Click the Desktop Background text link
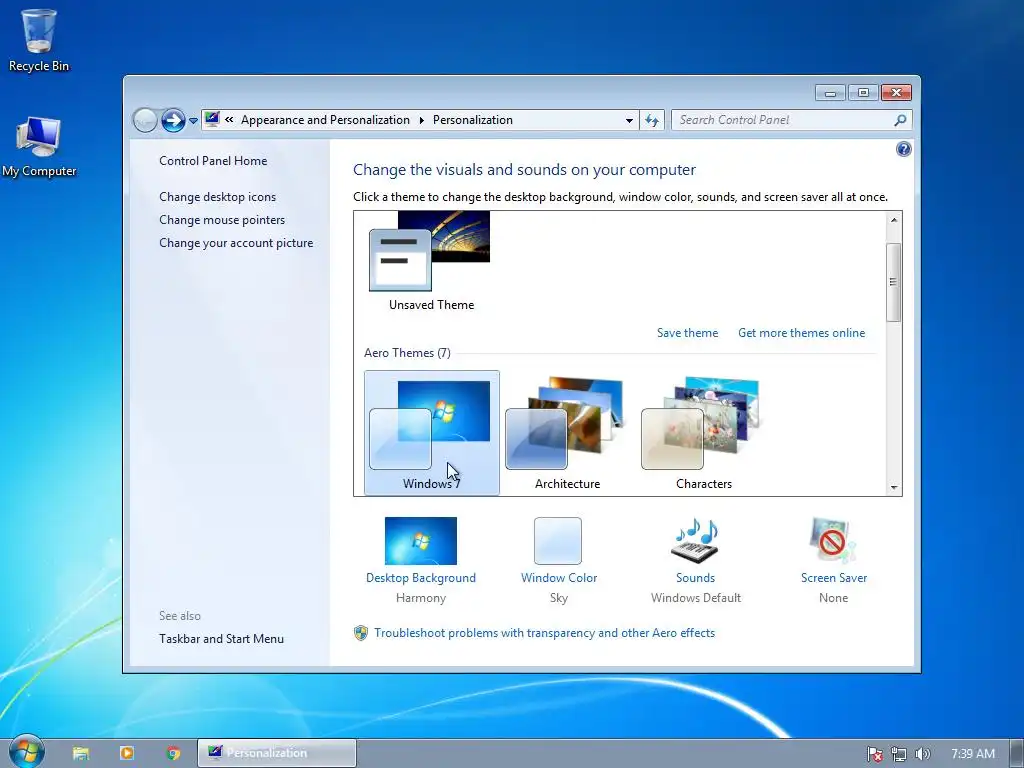 [421, 578]
